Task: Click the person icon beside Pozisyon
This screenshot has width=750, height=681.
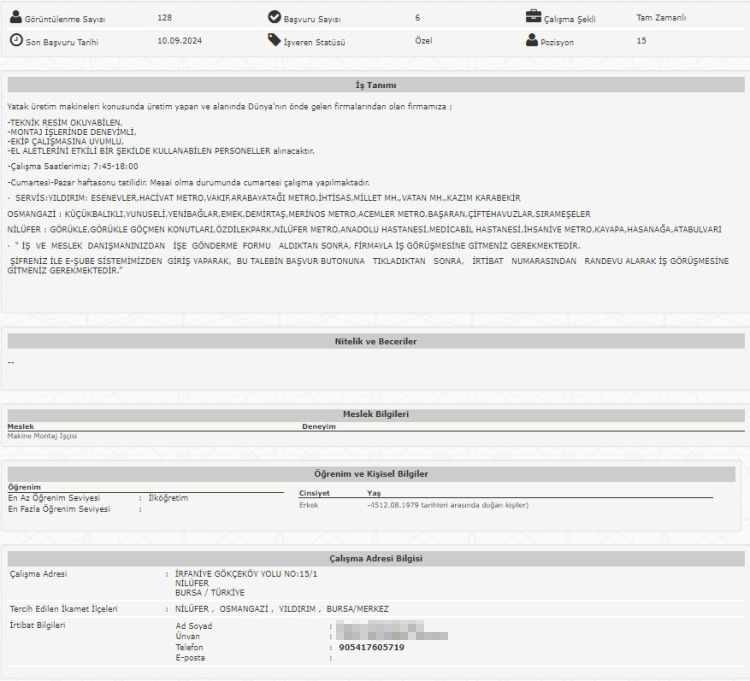Action: (x=532, y=40)
